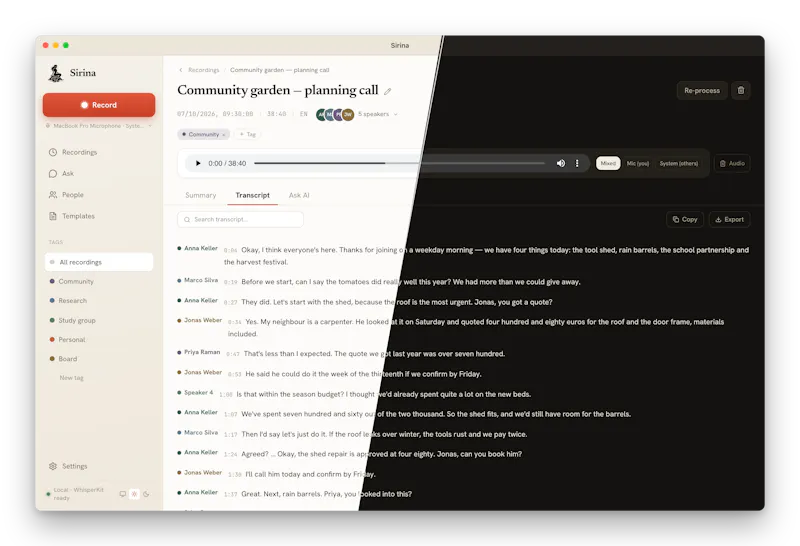Mute audio with the speaker icon
Image resolution: width=800 pixels, height=546 pixels.
pyautogui.click(x=561, y=163)
